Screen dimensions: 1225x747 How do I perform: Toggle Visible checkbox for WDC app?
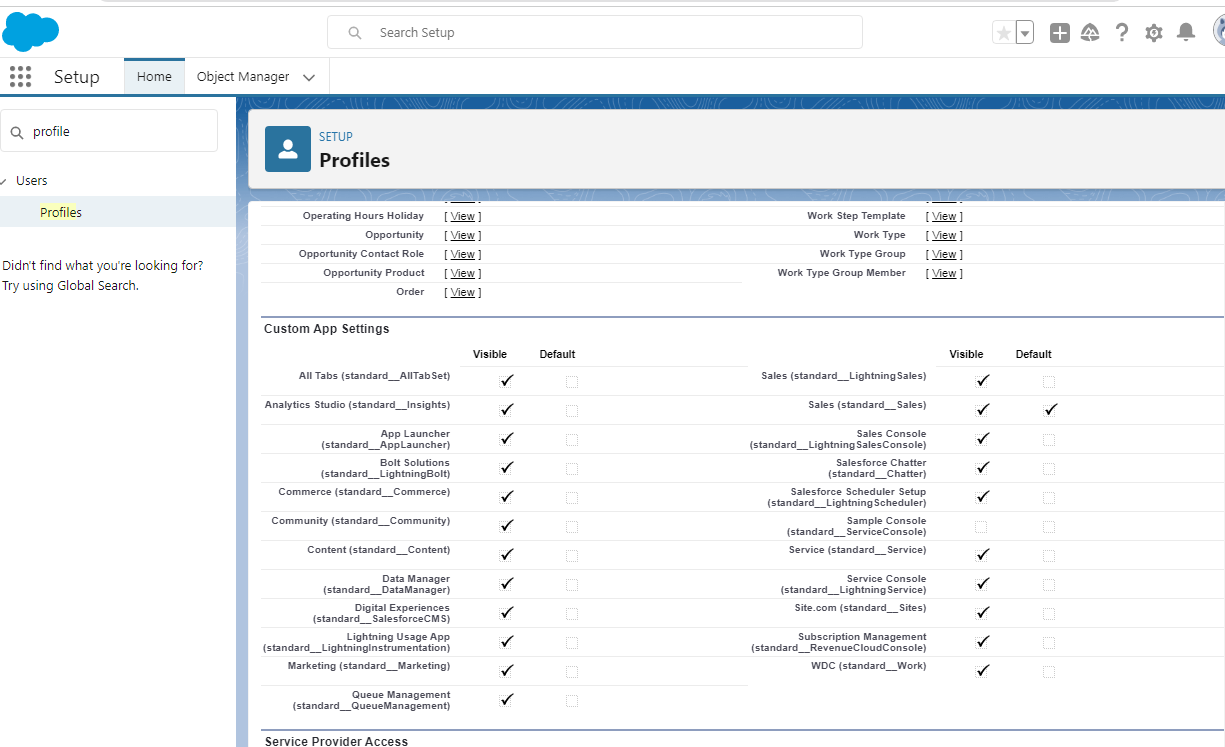click(x=983, y=671)
